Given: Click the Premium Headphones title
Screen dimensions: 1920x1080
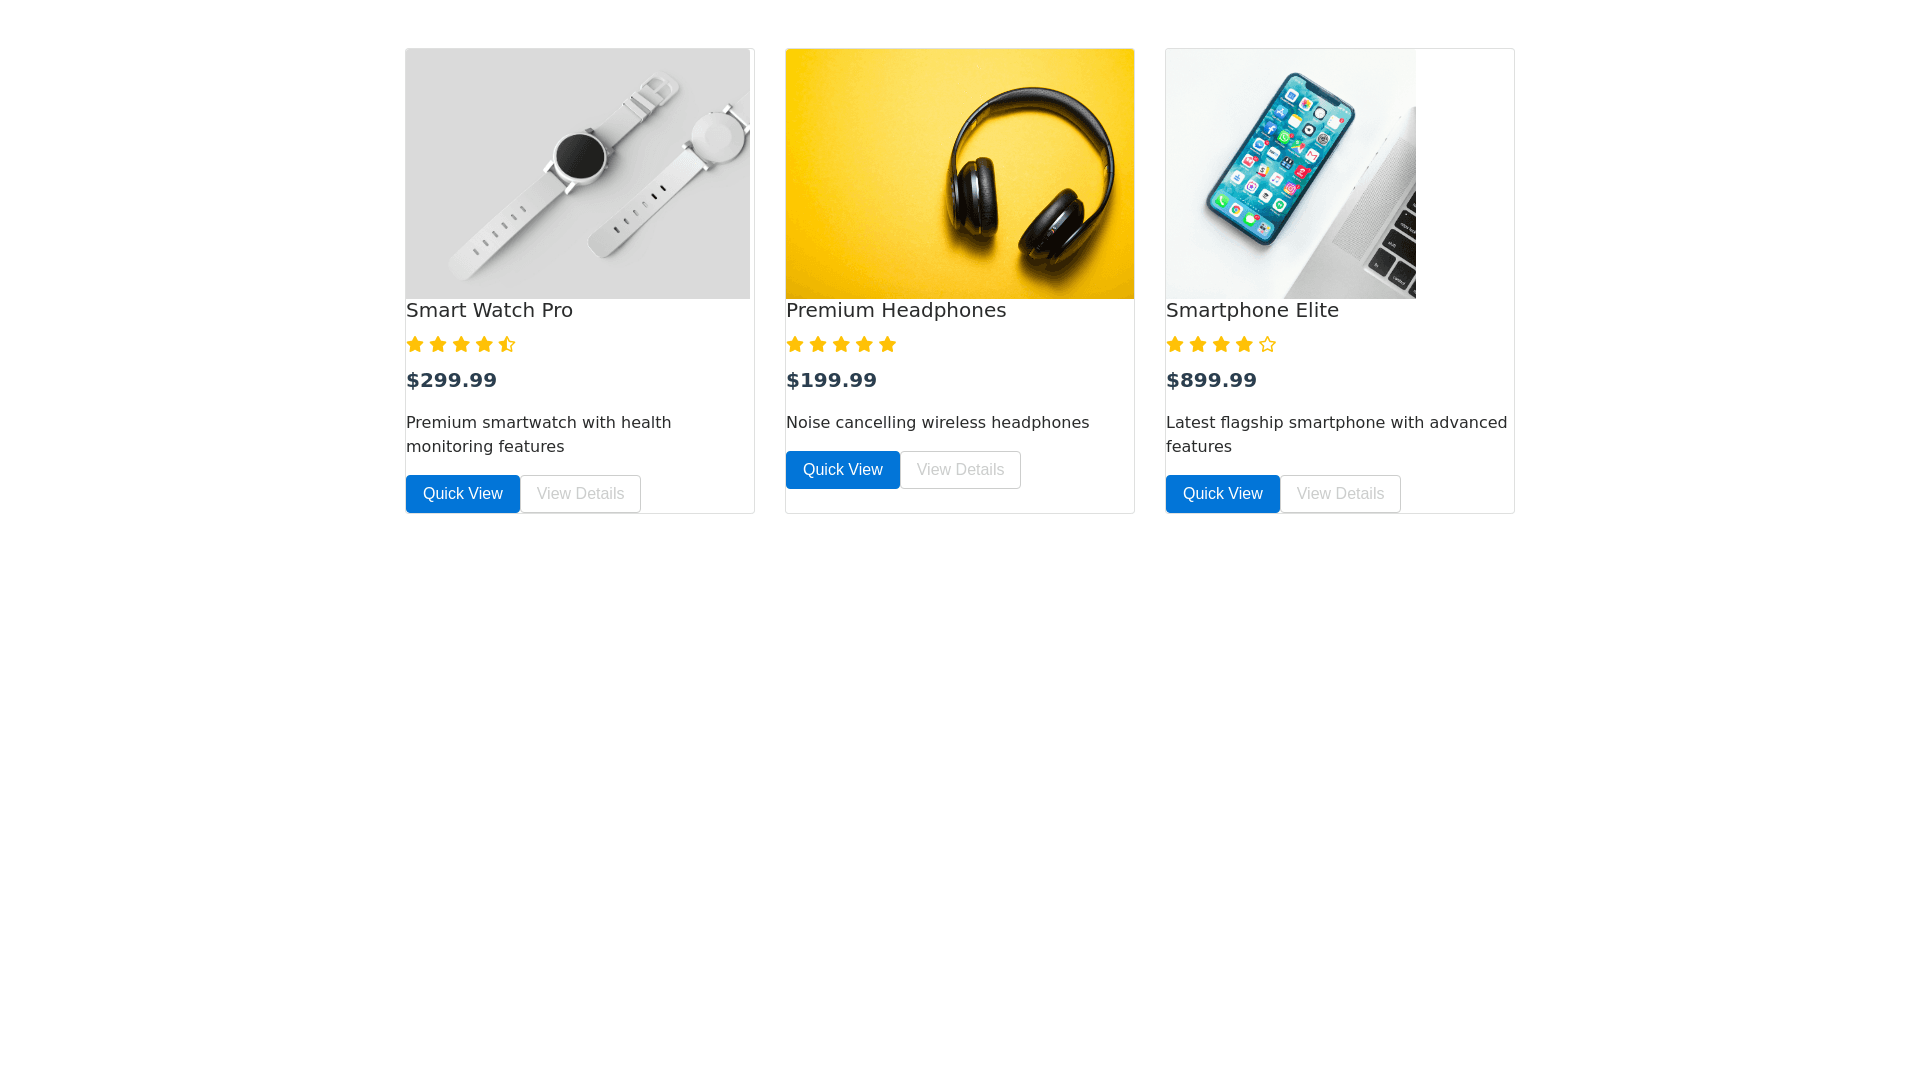Looking at the screenshot, I should 896,311.
